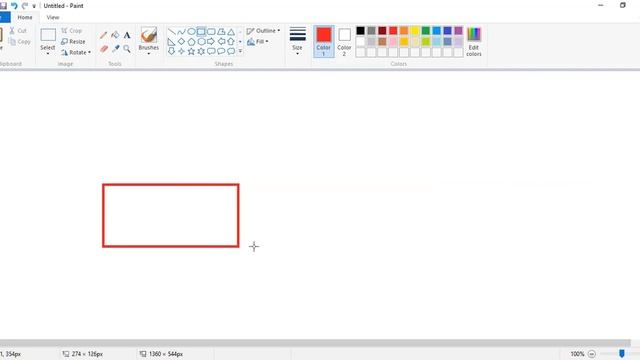Click the Crop button
Screen dimensions: 640x360
click(72, 31)
